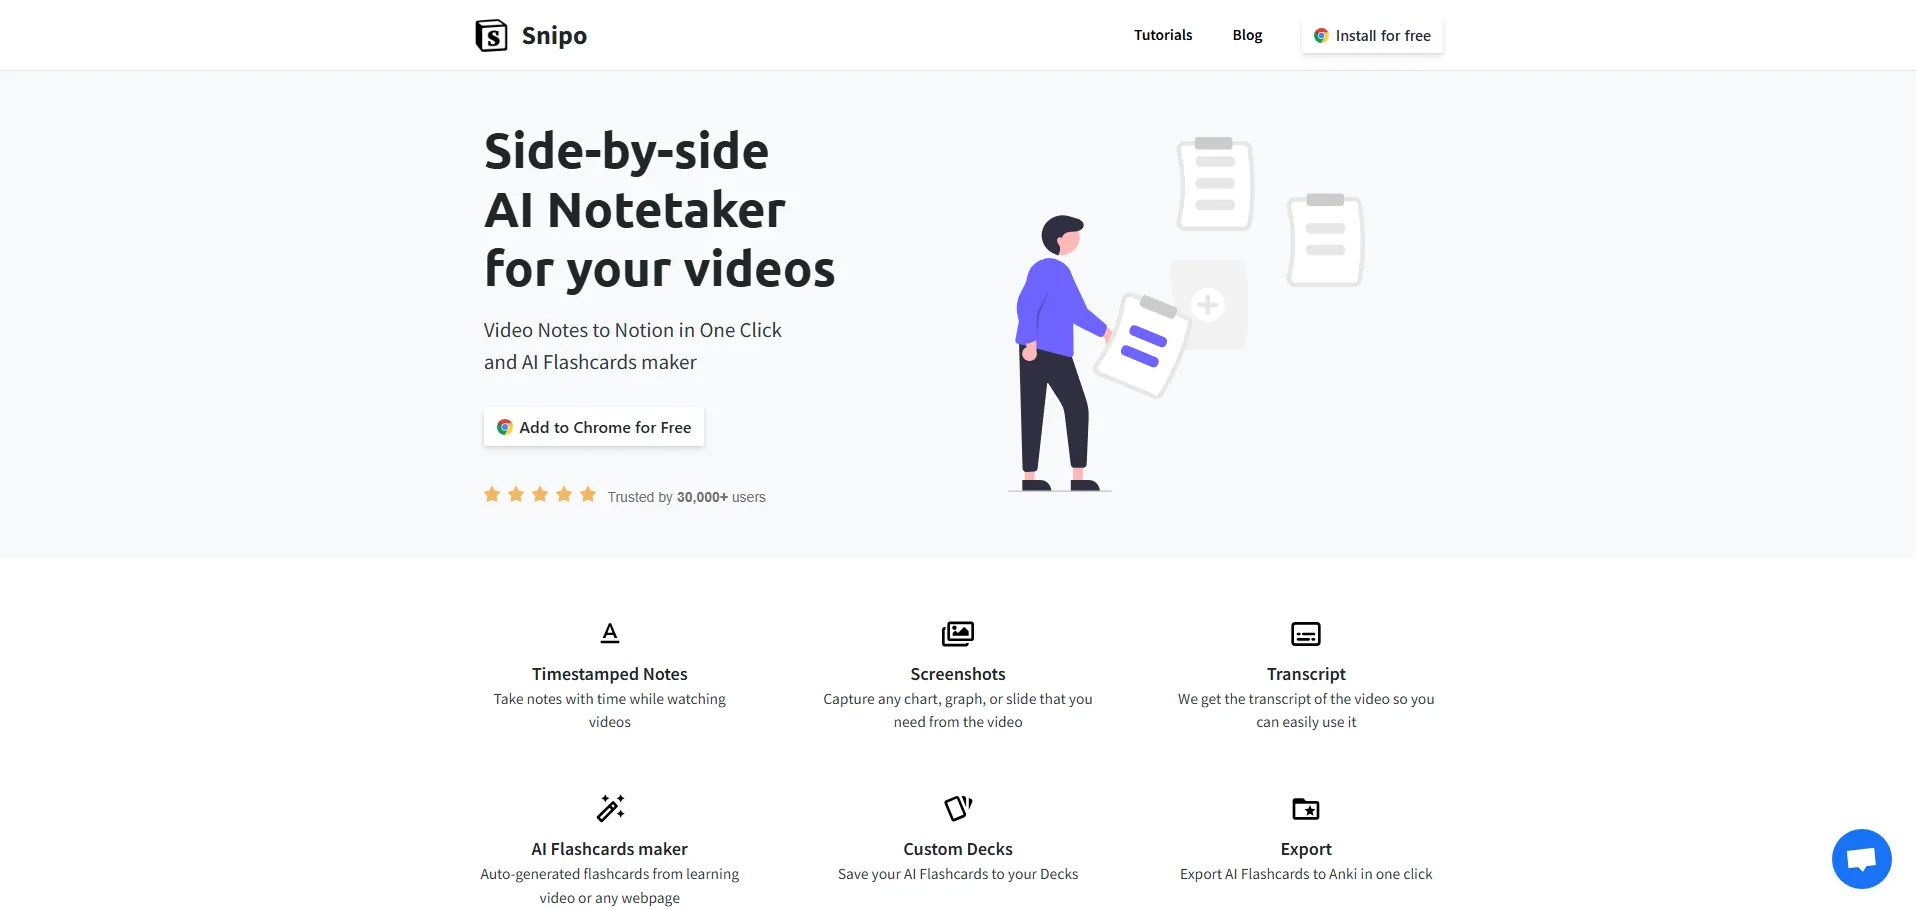This screenshot has height=909, width=1916.
Task: Click the Snipo logo icon
Action: pos(491,36)
